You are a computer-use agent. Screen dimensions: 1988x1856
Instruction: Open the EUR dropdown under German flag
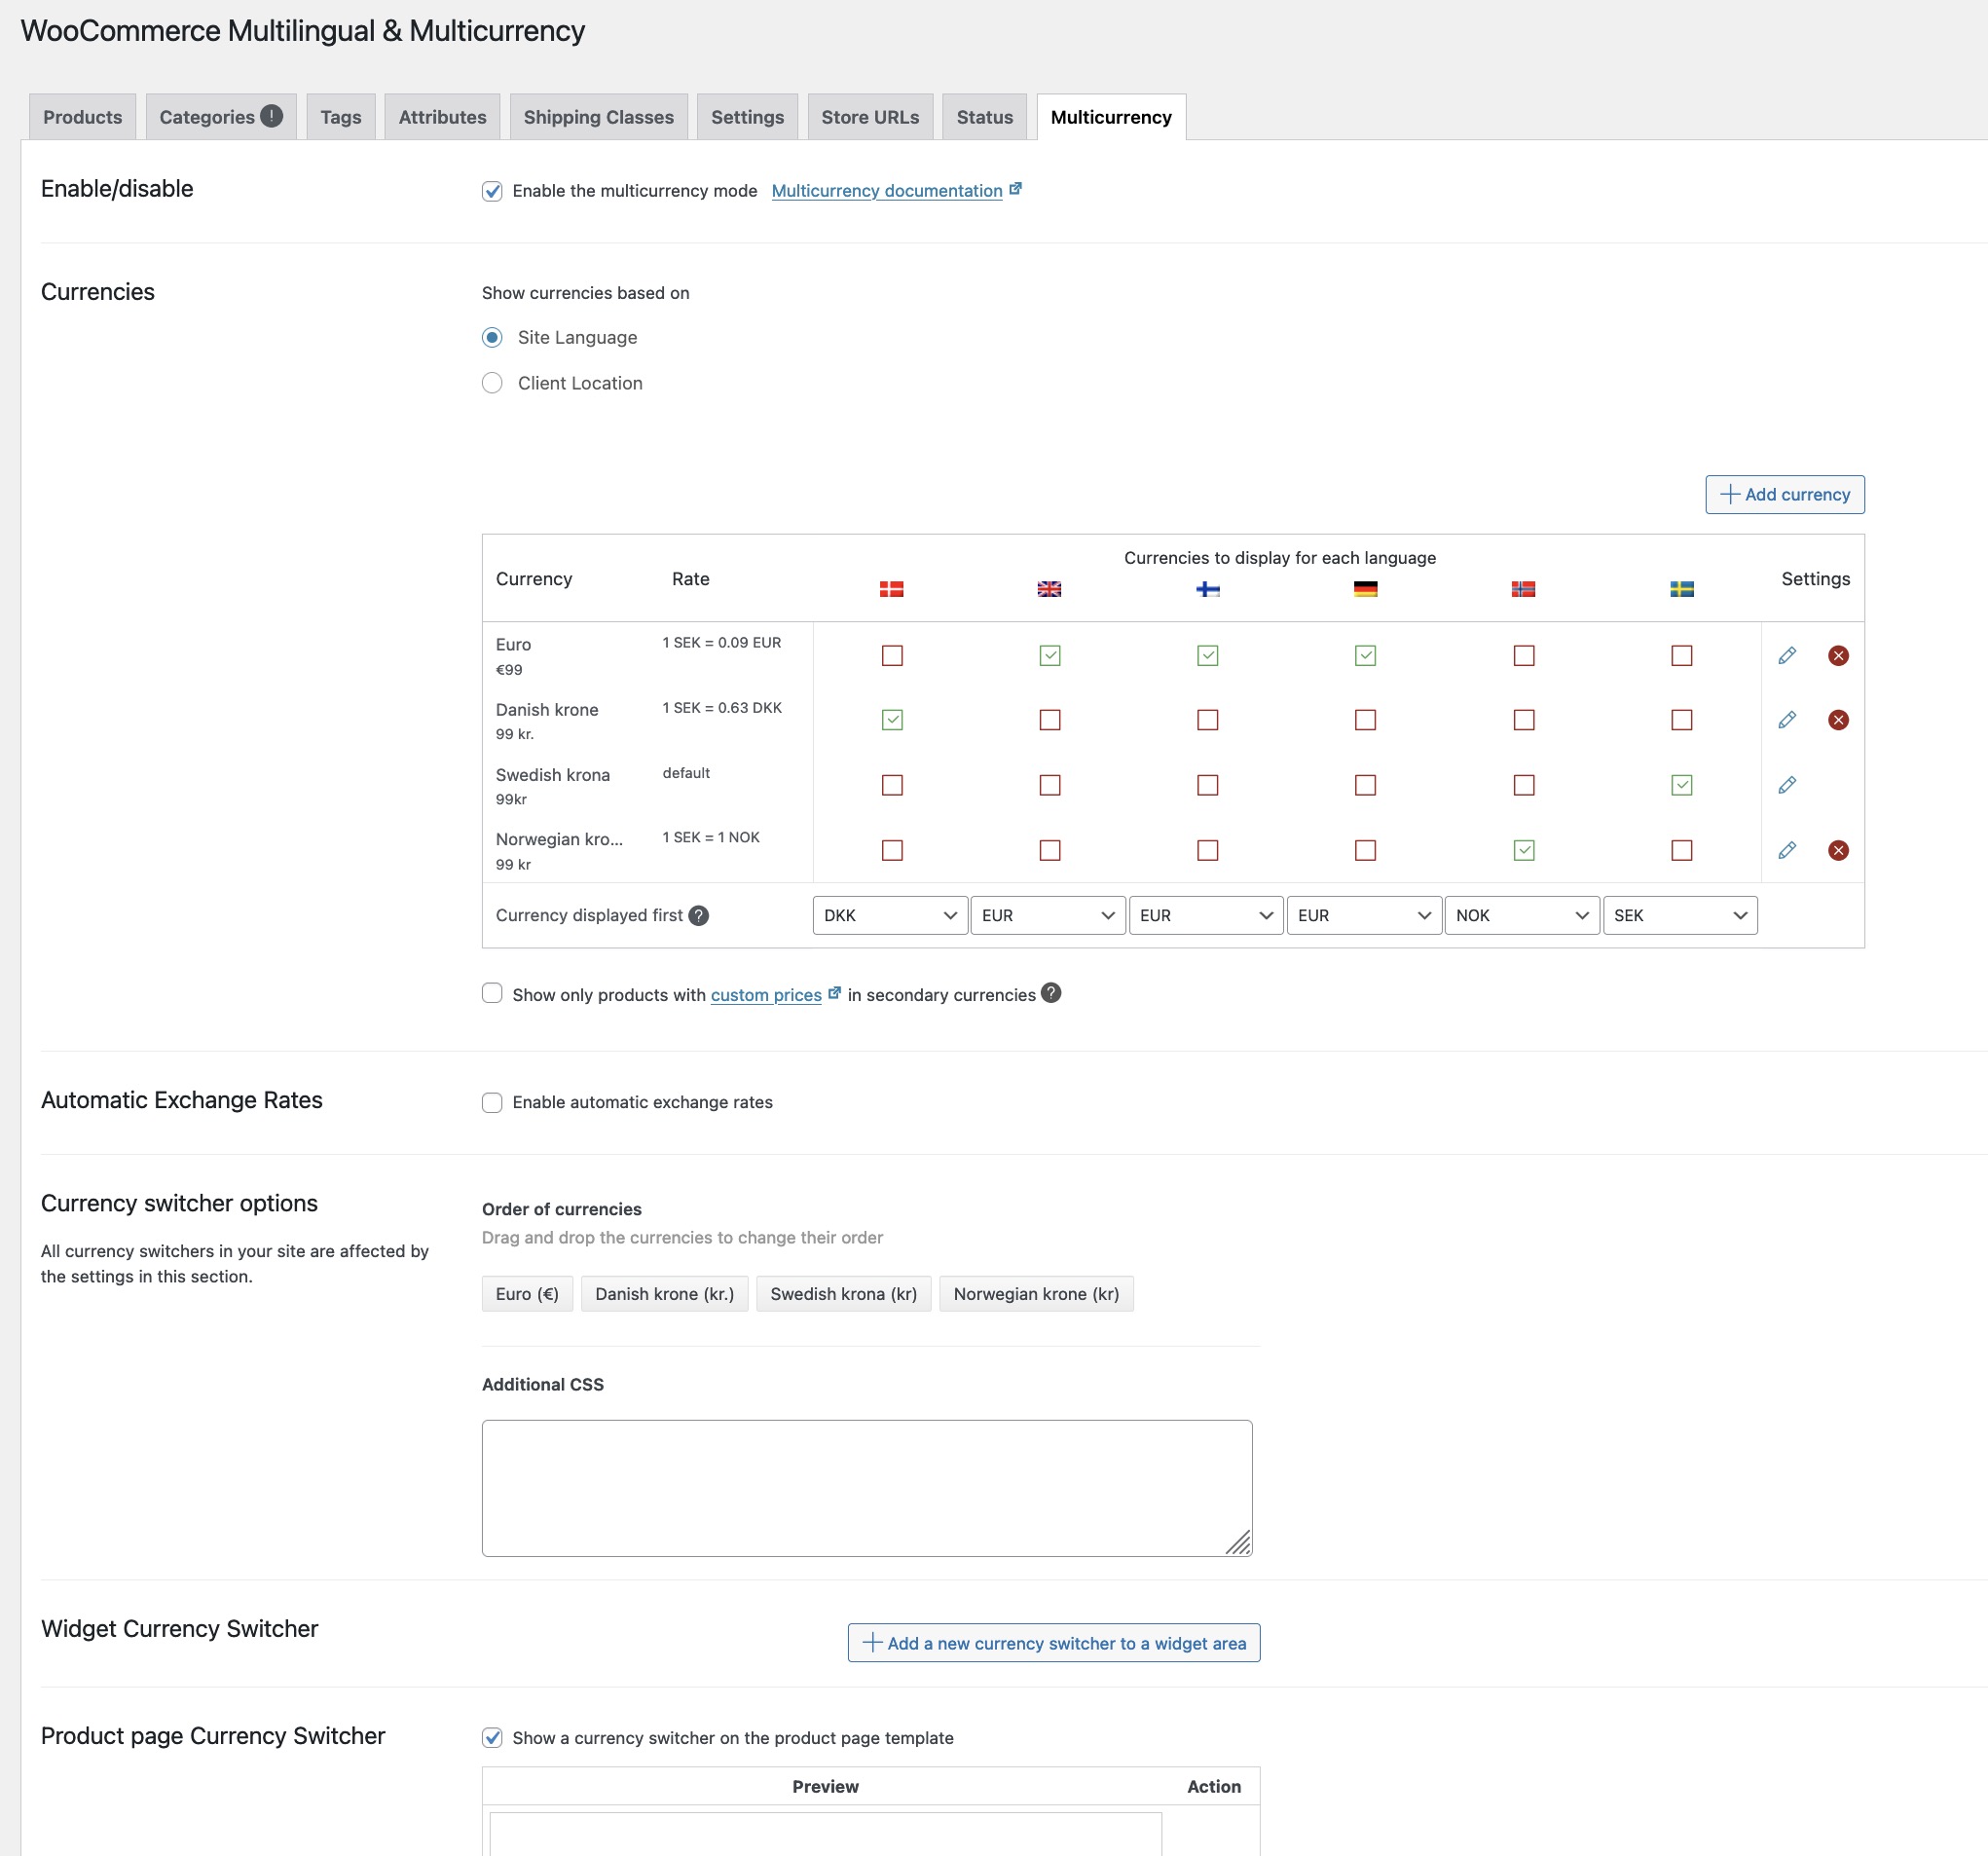(x=1364, y=915)
